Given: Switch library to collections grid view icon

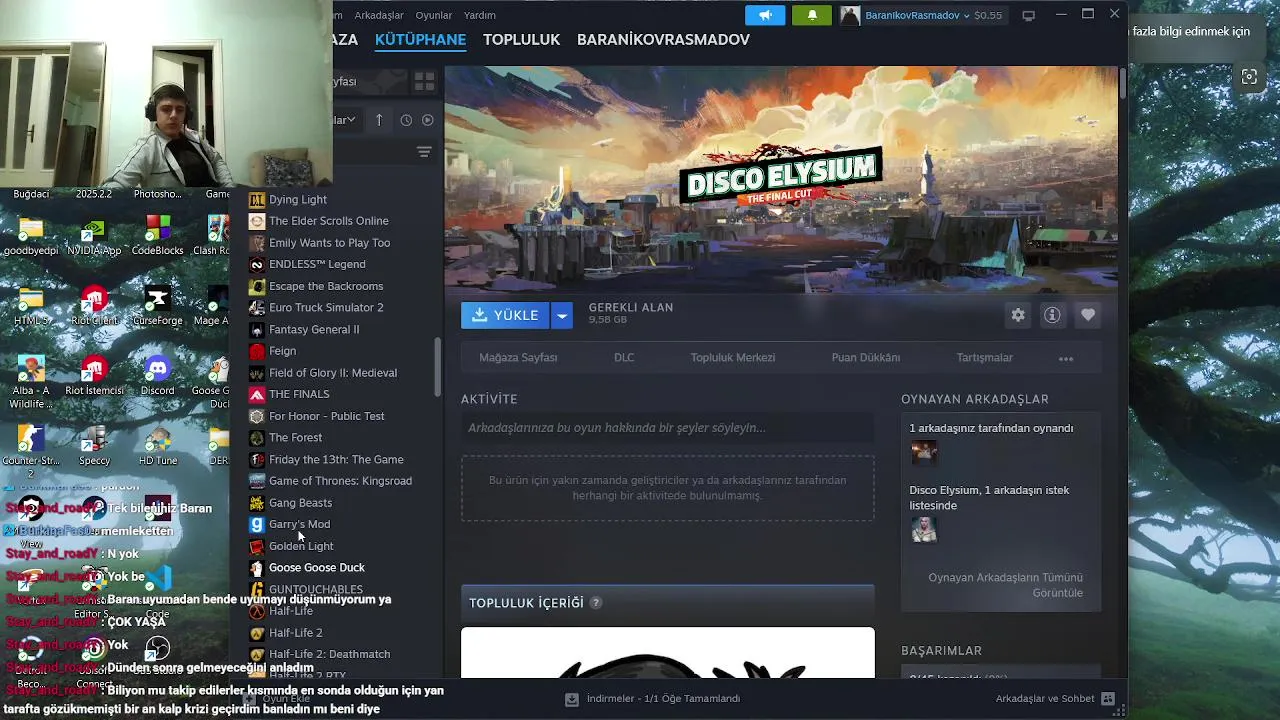Looking at the screenshot, I should [424, 81].
